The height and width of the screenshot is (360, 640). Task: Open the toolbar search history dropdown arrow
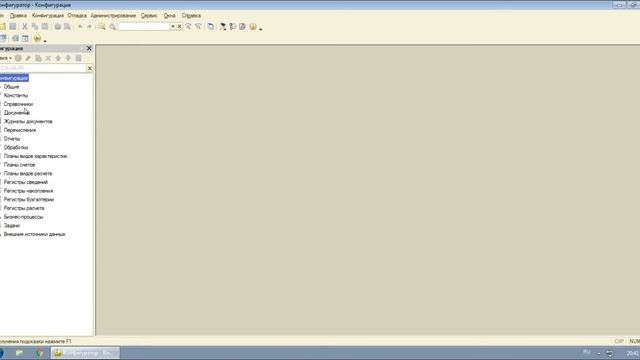[x=173, y=27]
